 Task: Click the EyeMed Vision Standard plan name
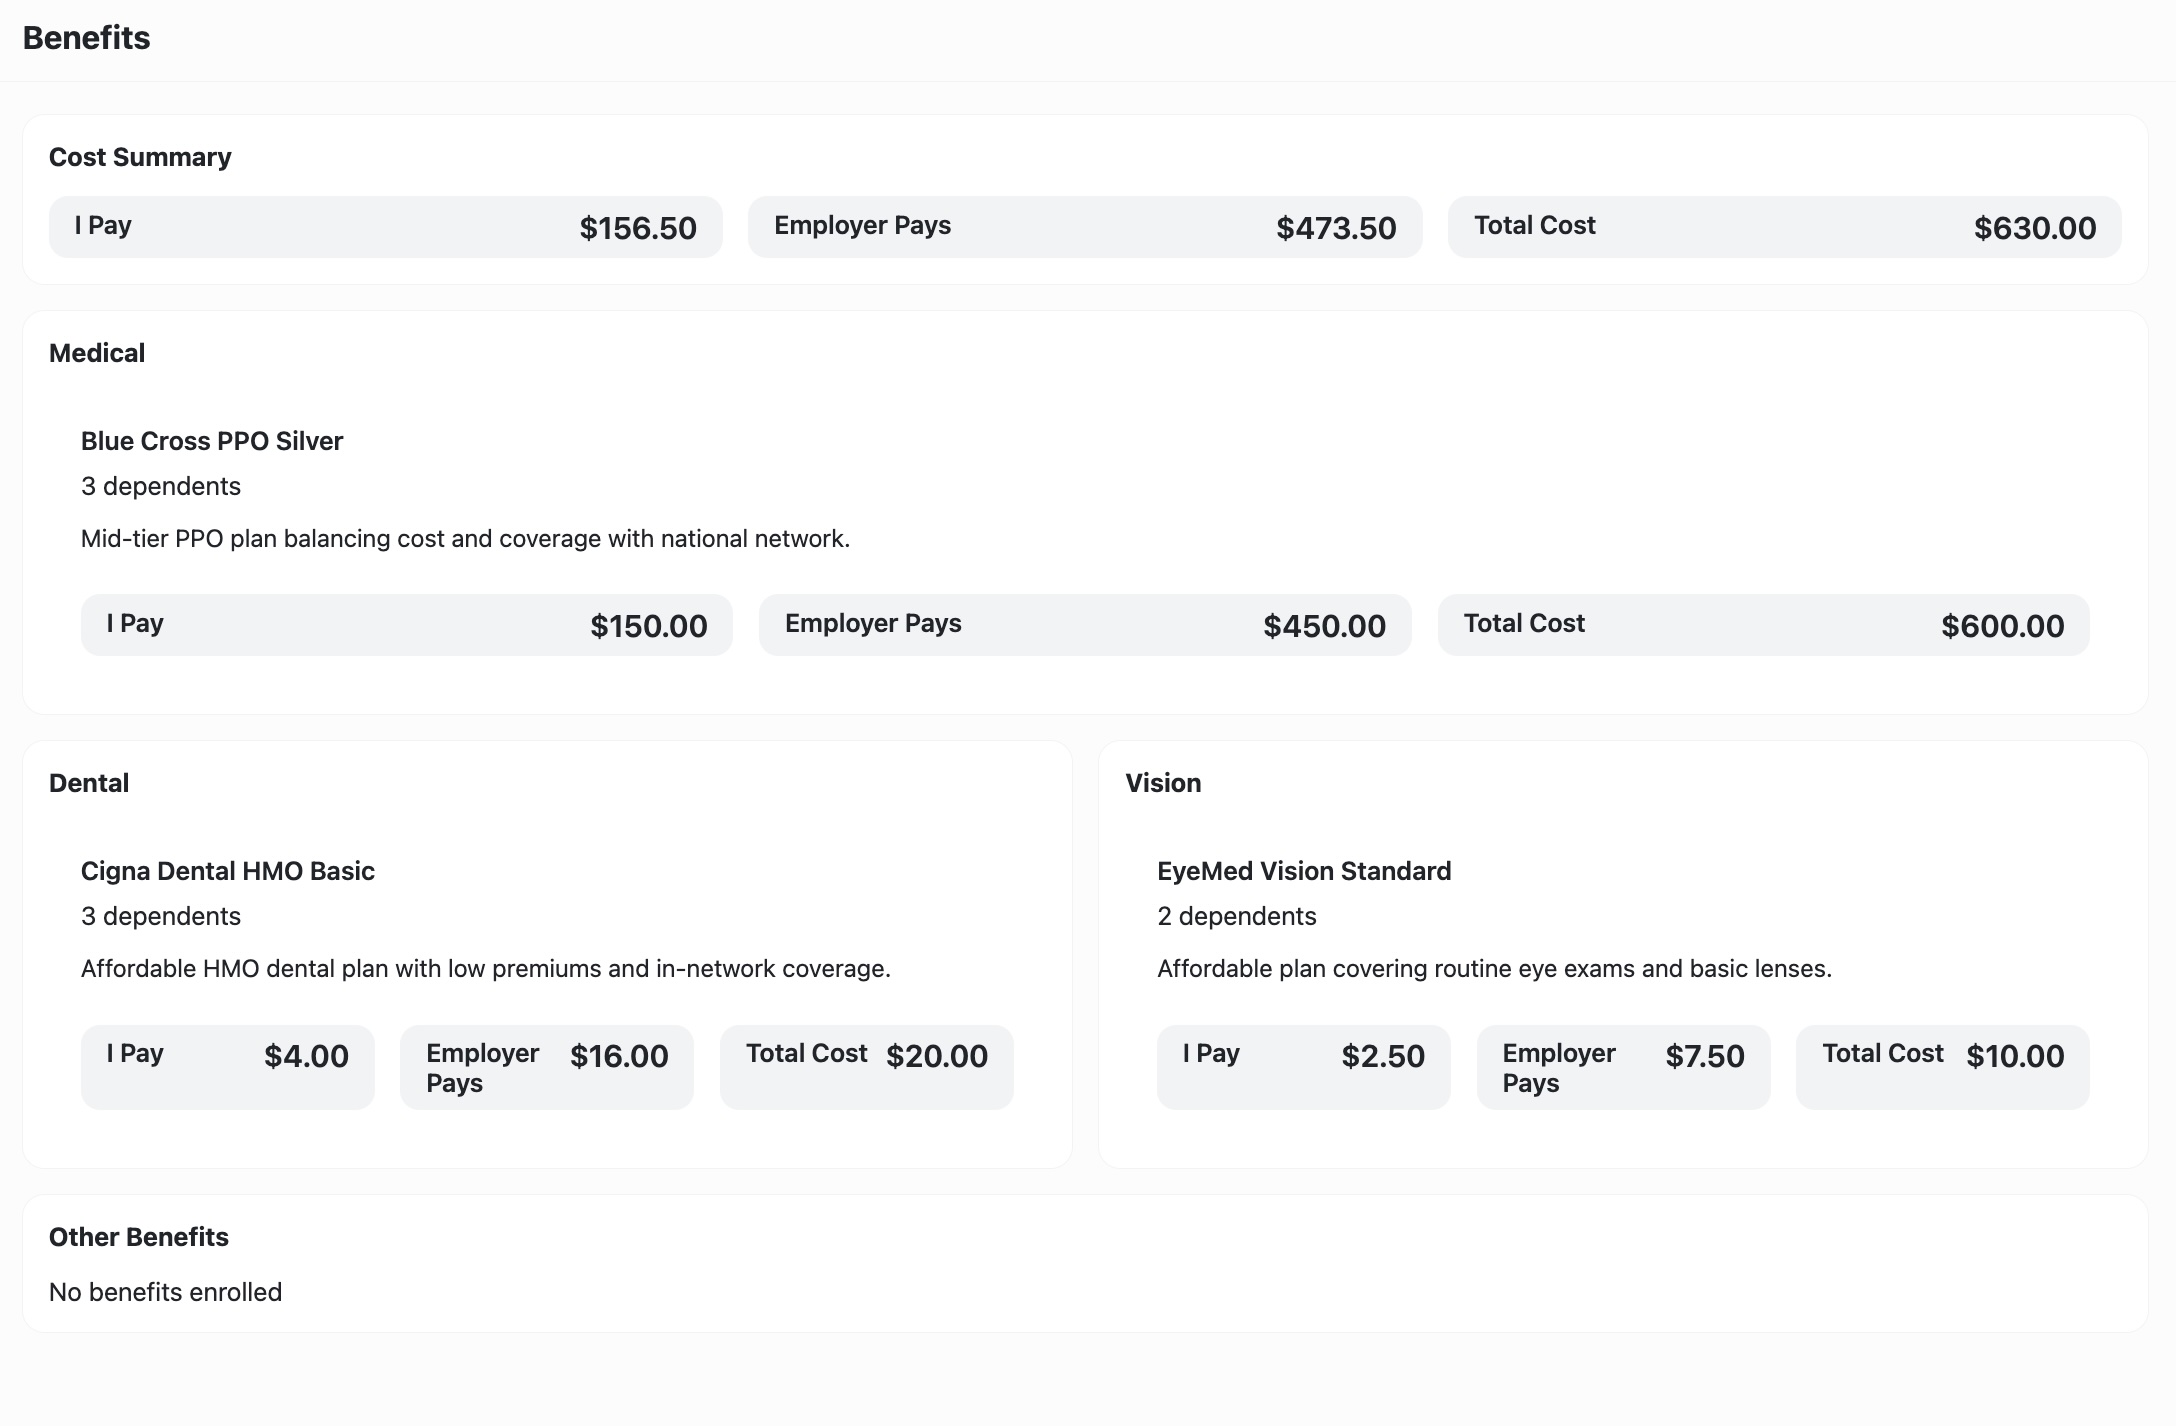coord(1304,871)
